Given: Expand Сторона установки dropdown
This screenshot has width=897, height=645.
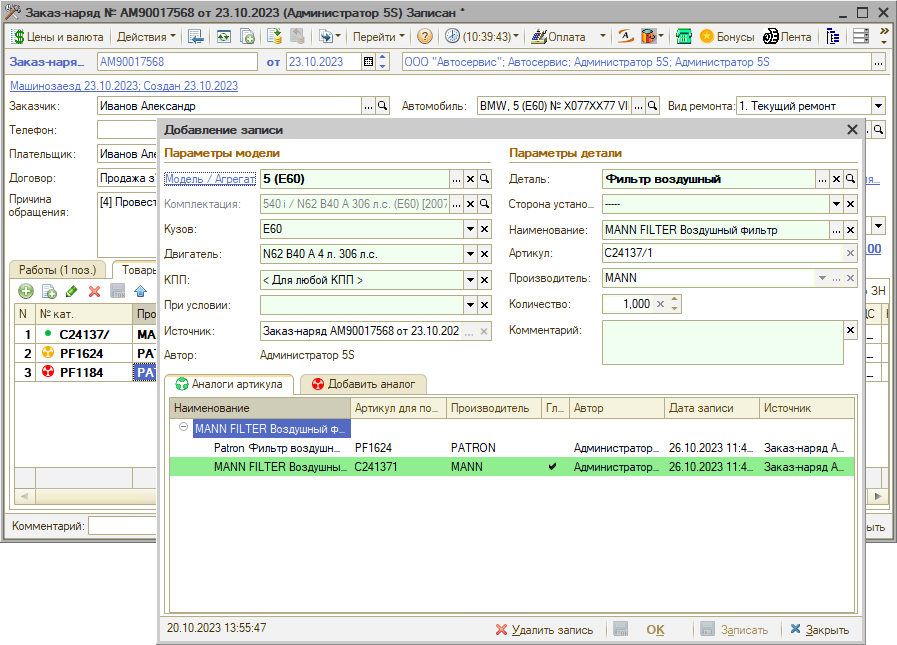Looking at the screenshot, I should 836,204.
